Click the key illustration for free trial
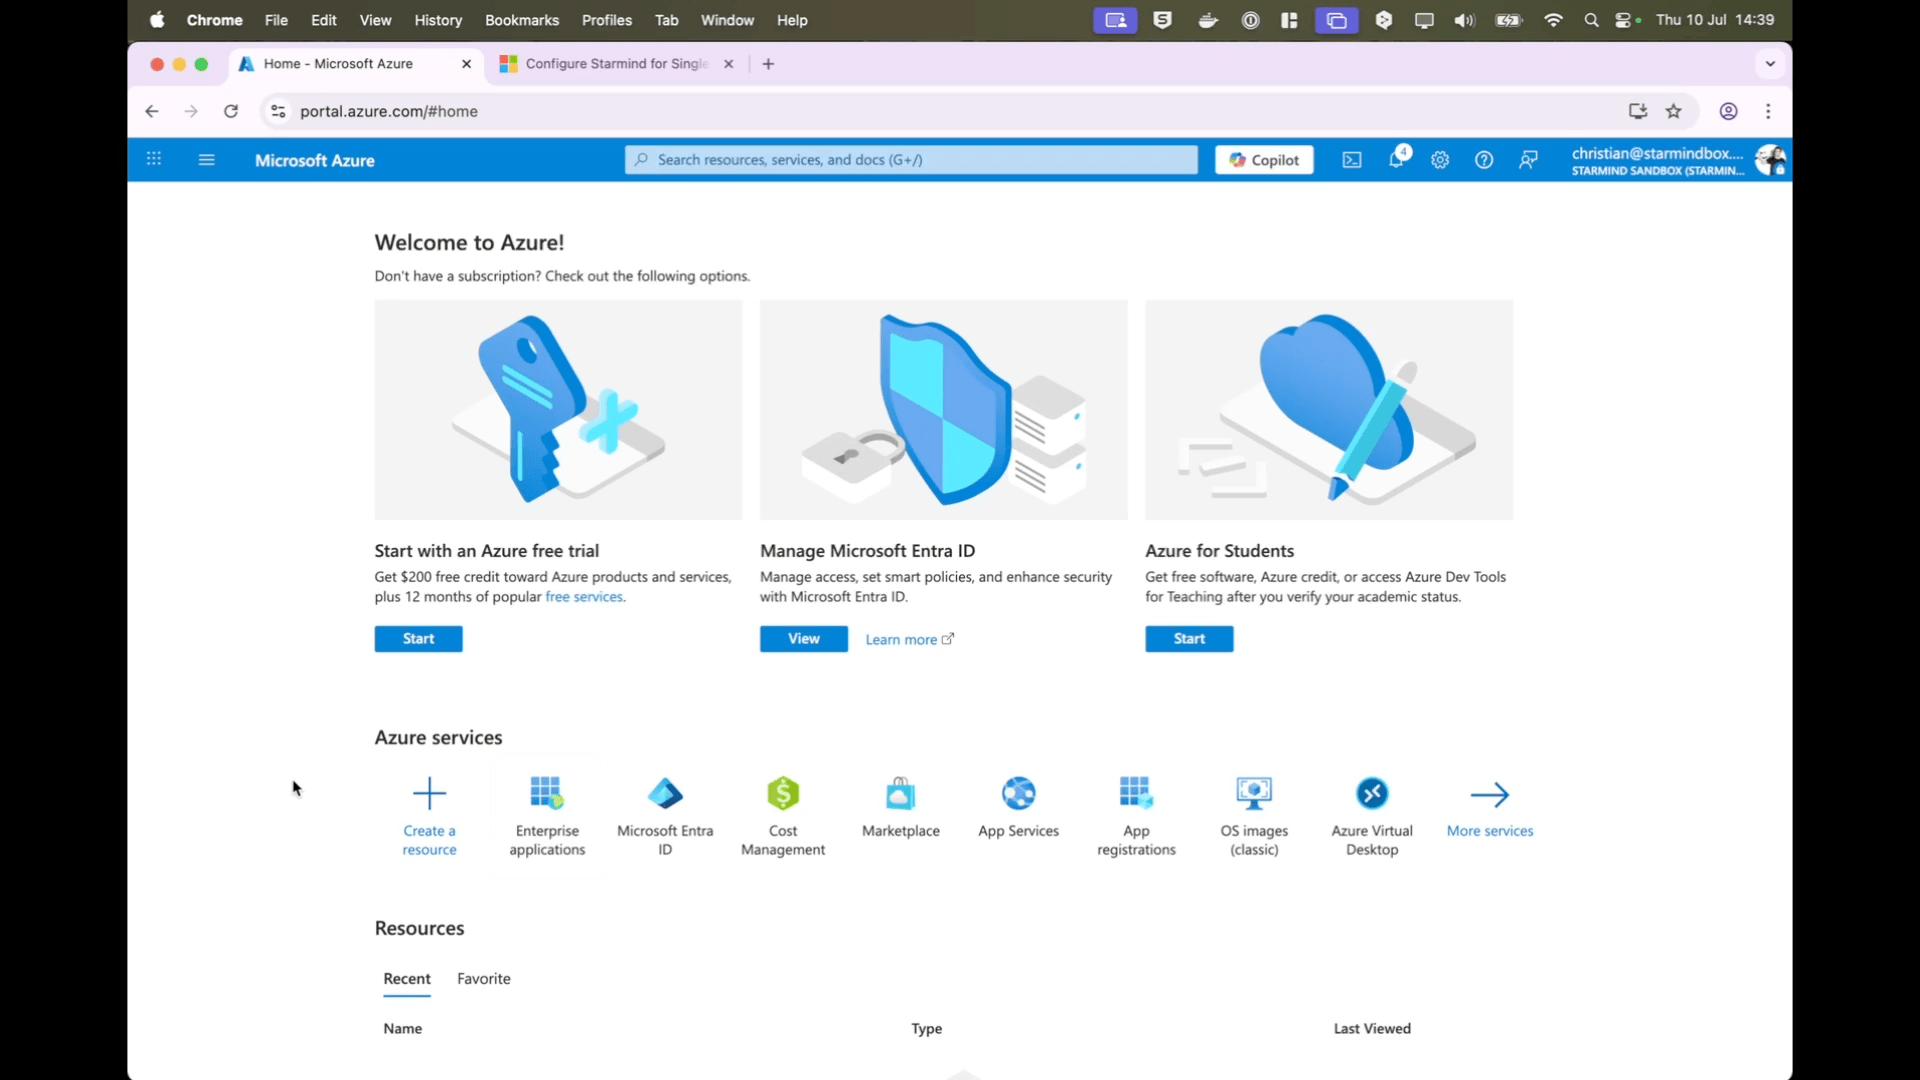Image resolution: width=1920 pixels, height=1080 pixels. [x=558, y=410]
